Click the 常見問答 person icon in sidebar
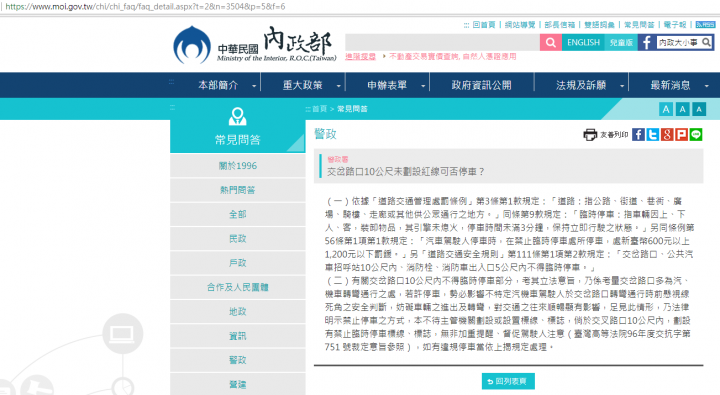The width and height of the screenshot is (720, 395). (x=237, y=116)
